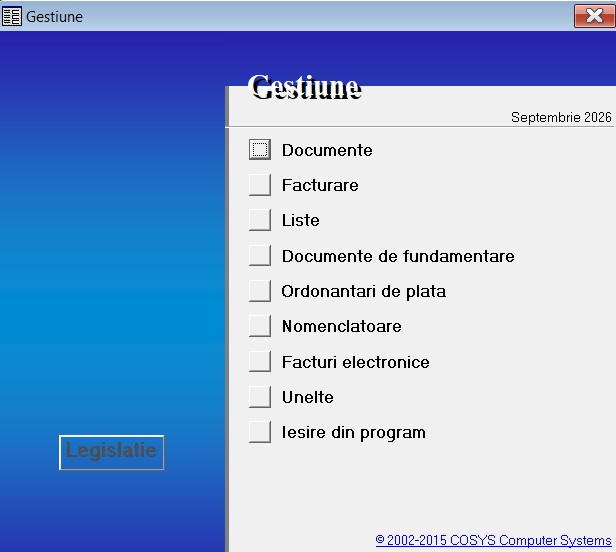Click the Facturare label text
This screenshot has height=552, width=616.
pyautogui.click(x=320, y=185)
